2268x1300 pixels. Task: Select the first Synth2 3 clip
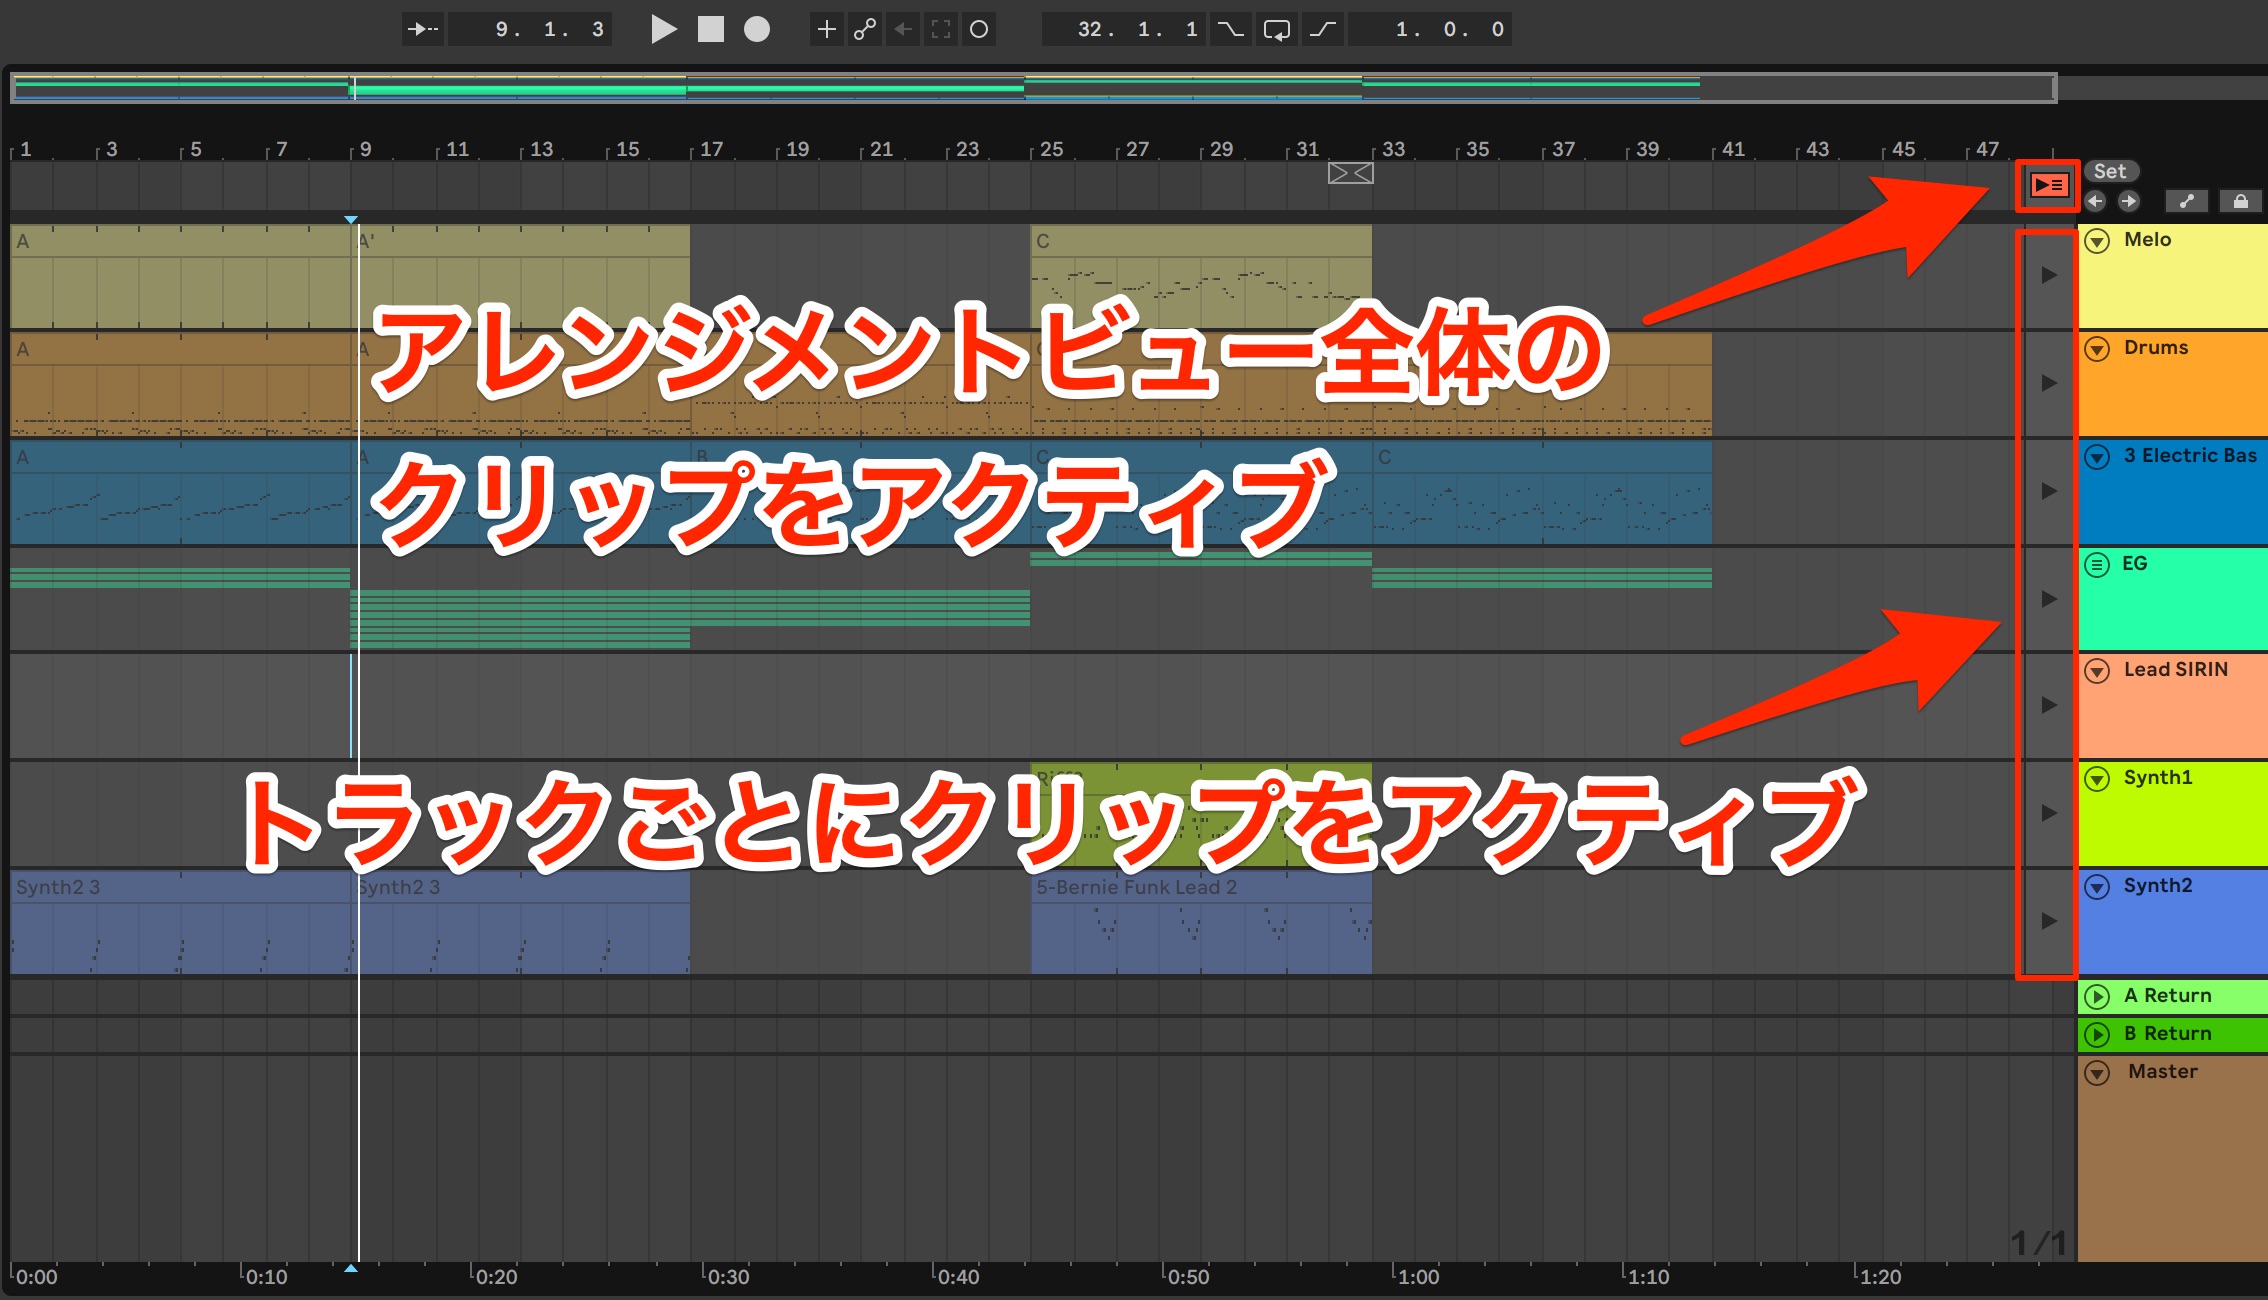pyautogui.click(x=180, y=922)
